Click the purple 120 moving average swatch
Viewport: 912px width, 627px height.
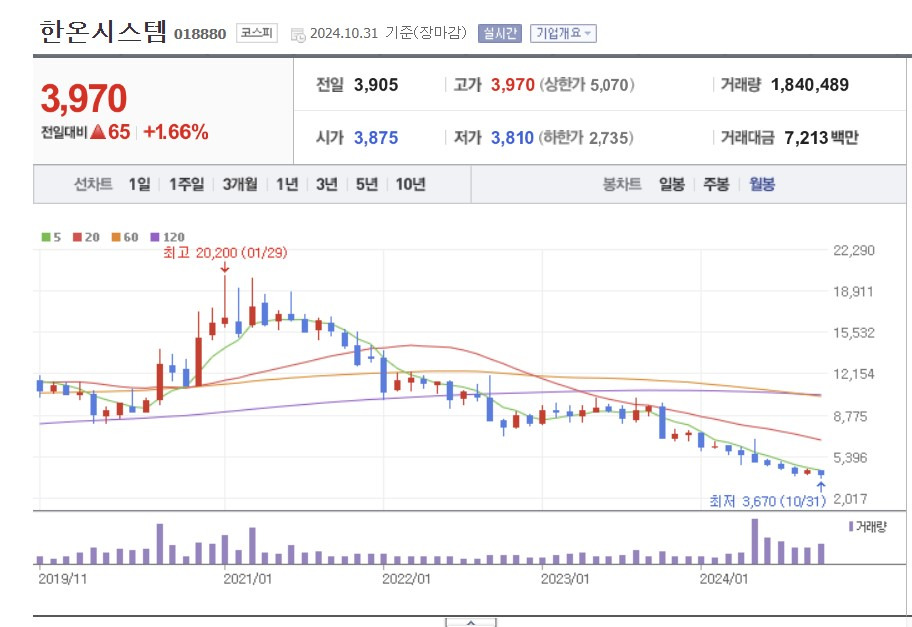tap(155, 237)
